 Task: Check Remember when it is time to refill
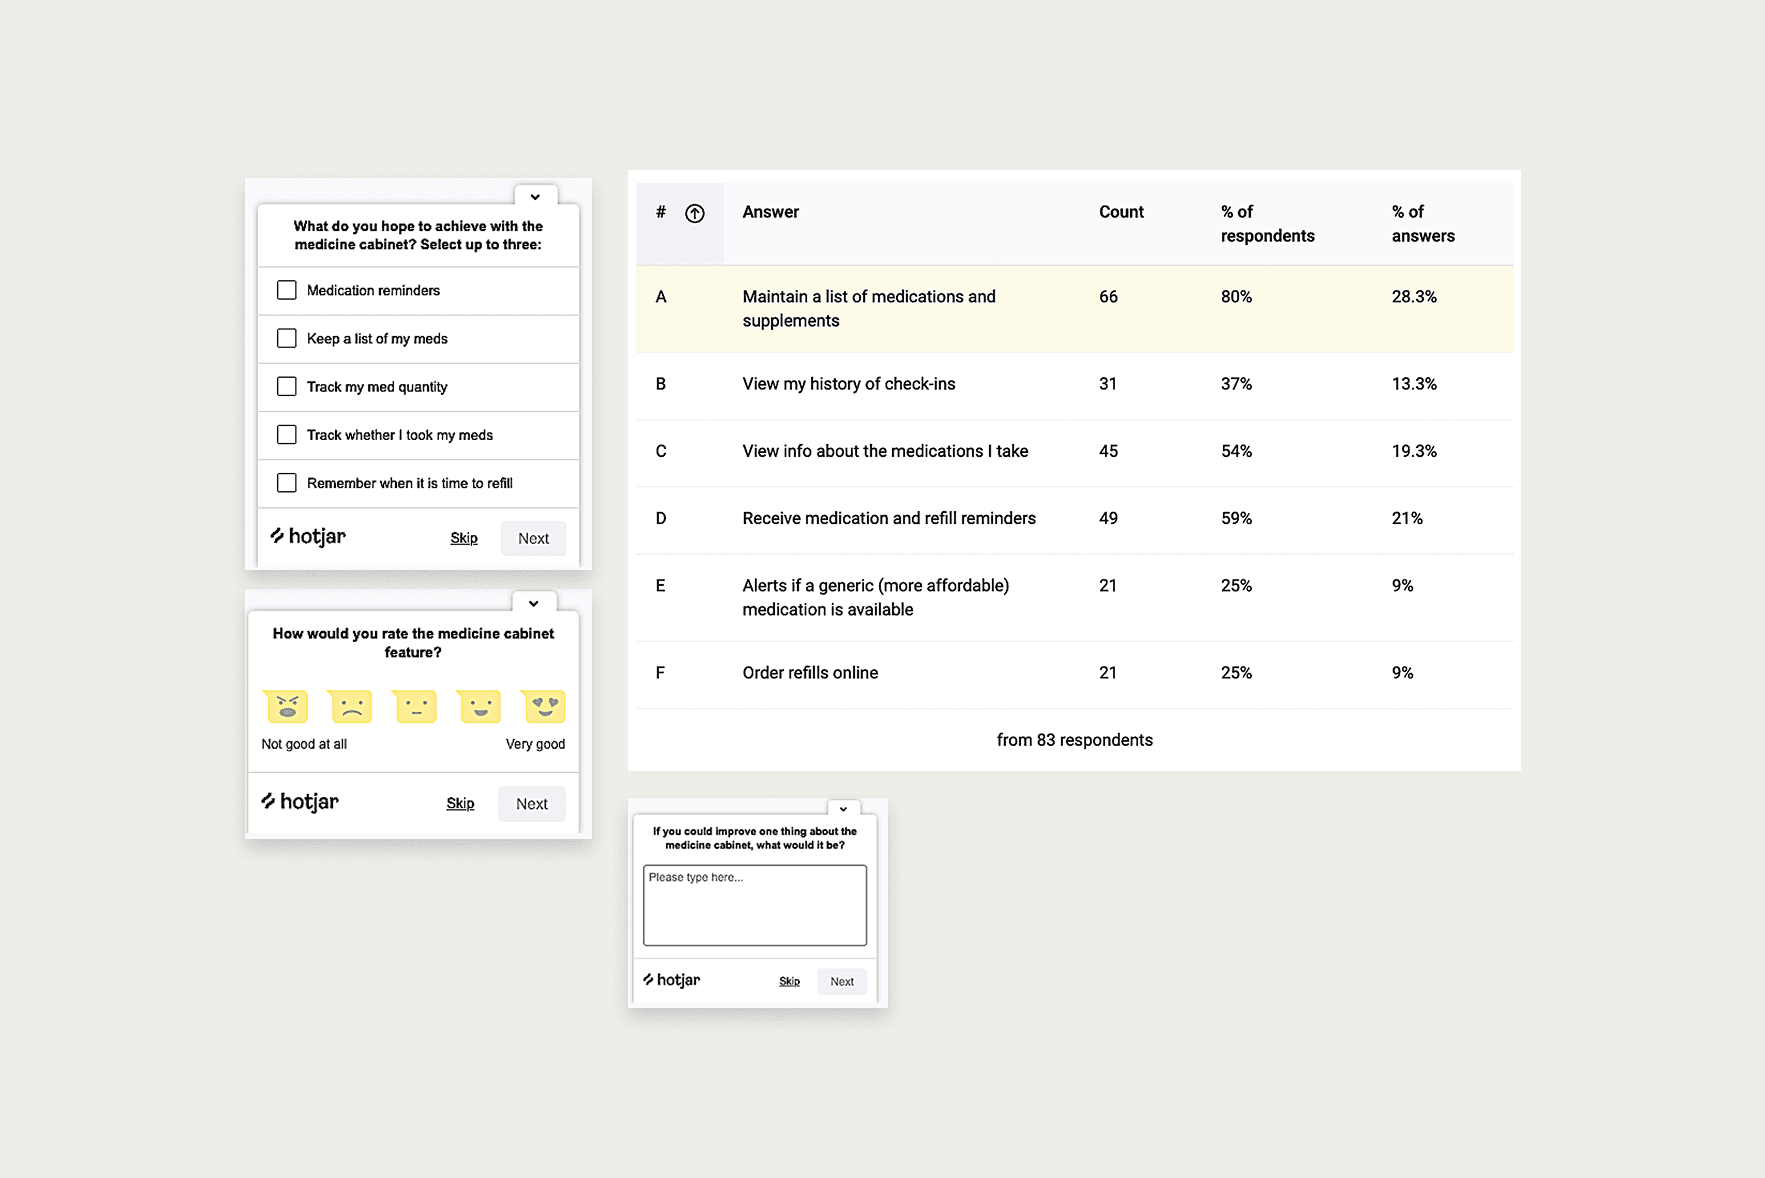point(287,482)
